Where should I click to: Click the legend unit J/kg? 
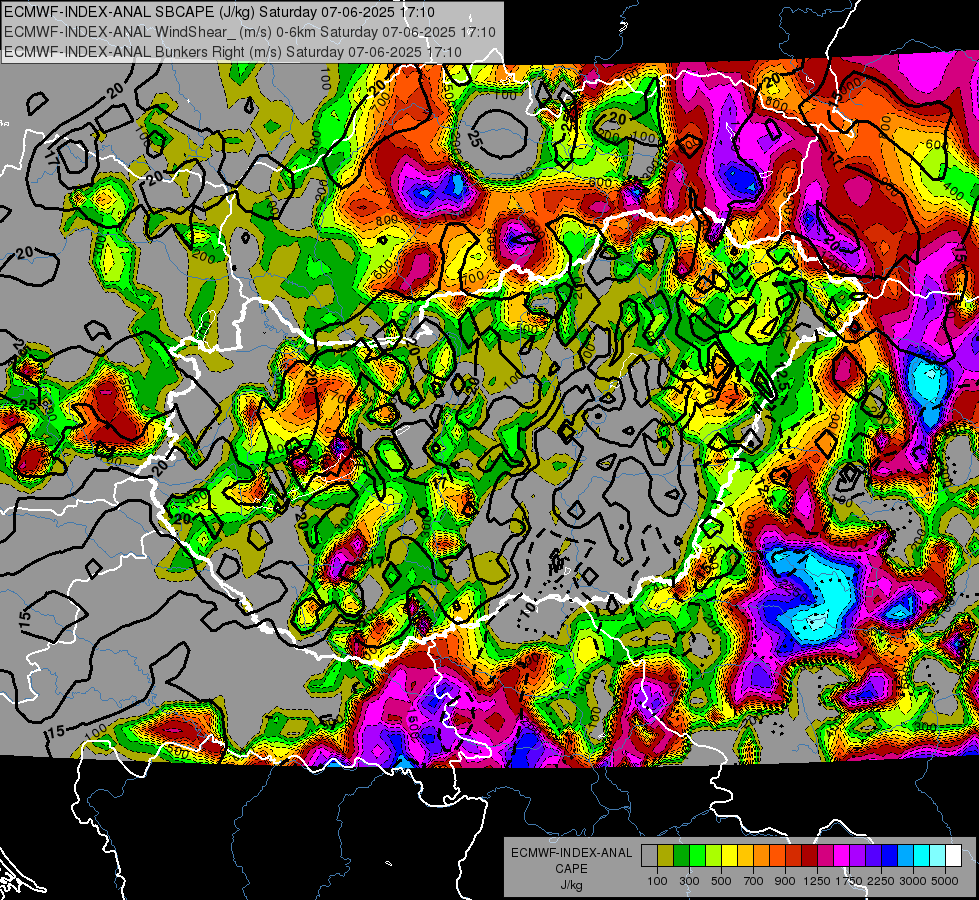pyautogui.click(x=571, y=885)
